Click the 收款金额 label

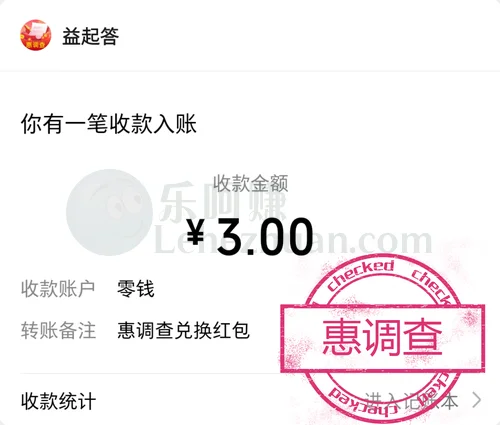click(x=251, y=183)
